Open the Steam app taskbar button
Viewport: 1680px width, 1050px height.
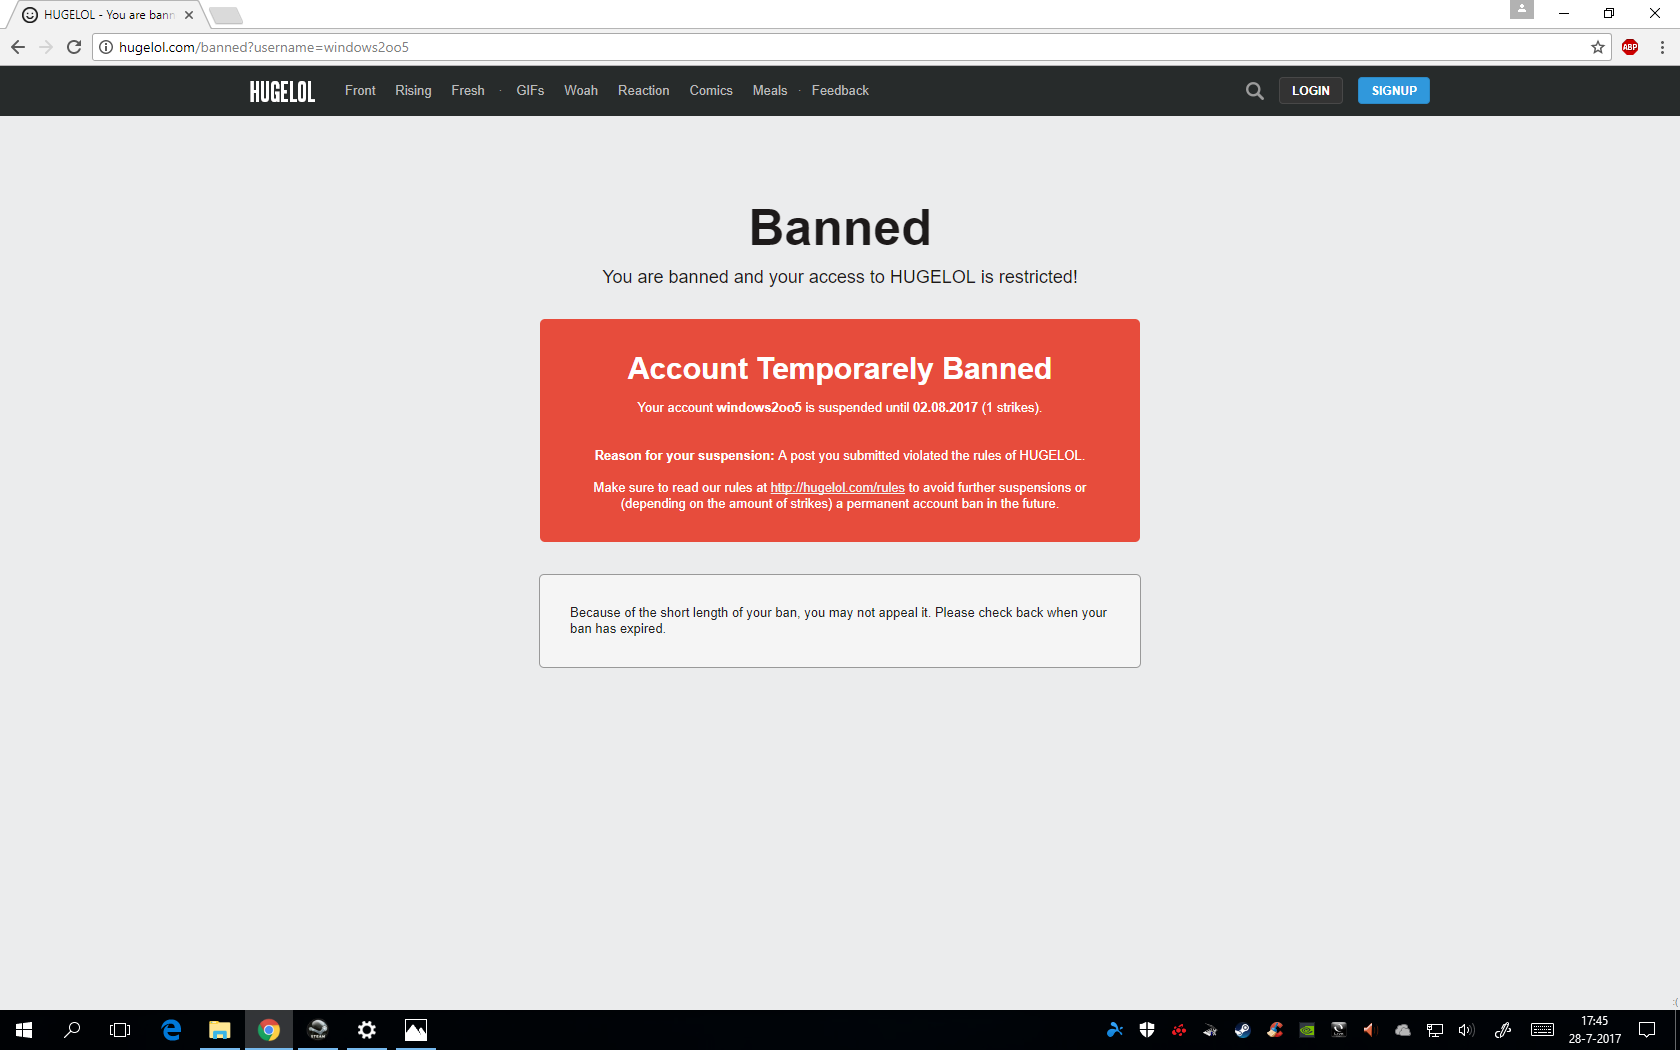tap(318, 1030)
